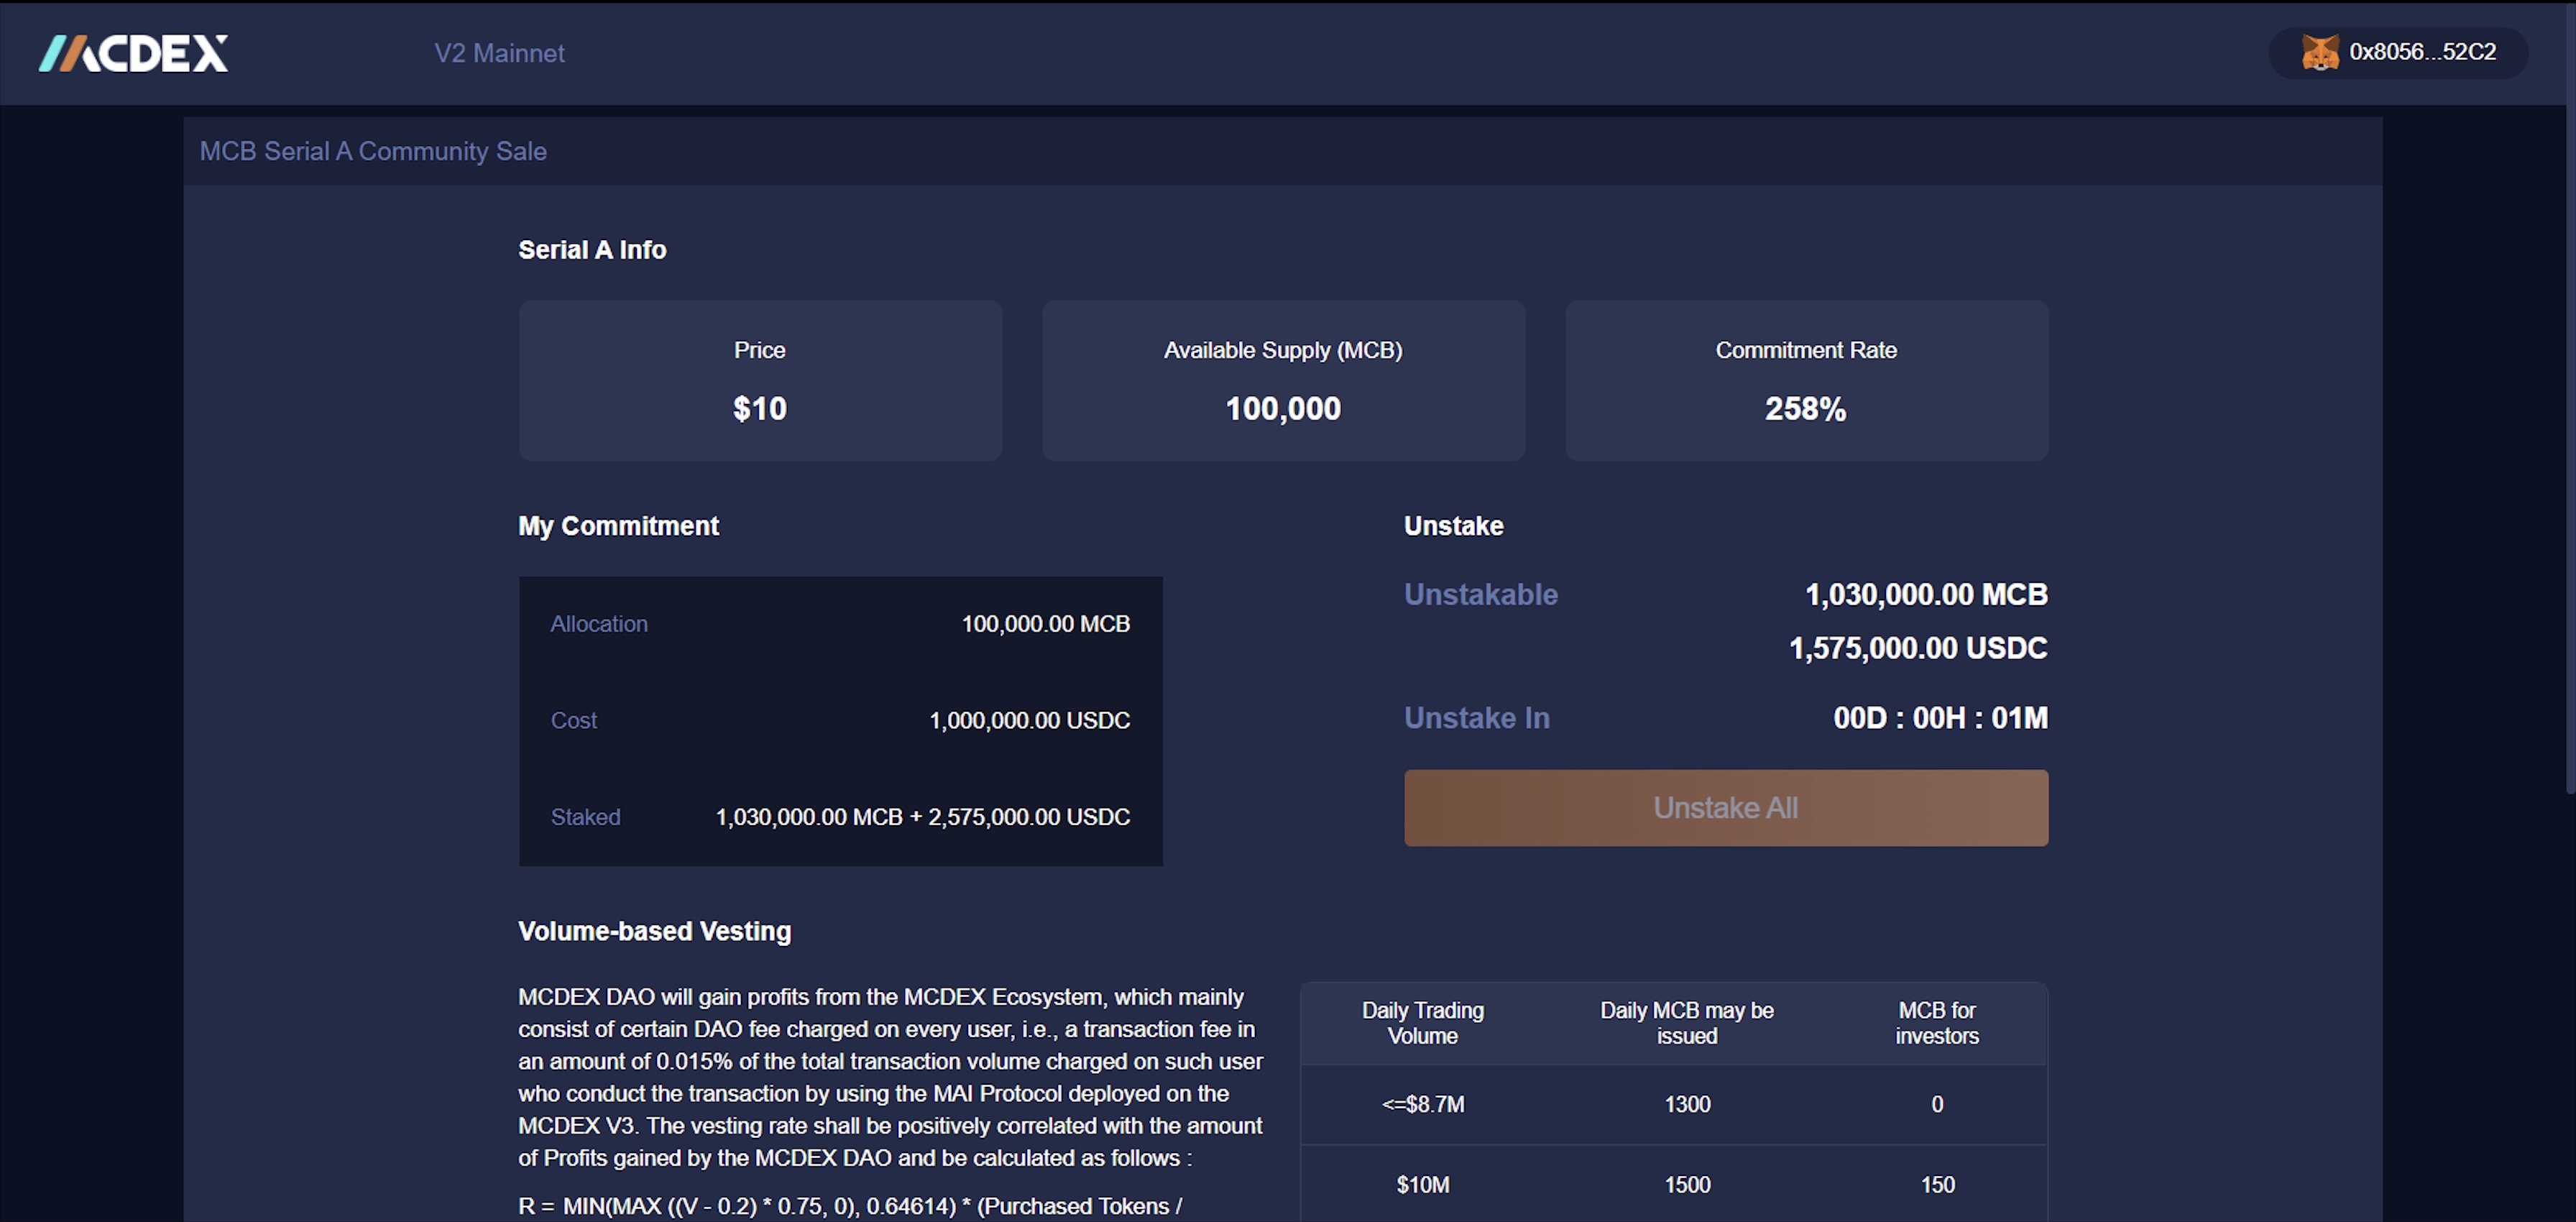Click the $10M table cell

[1423, 1185]
